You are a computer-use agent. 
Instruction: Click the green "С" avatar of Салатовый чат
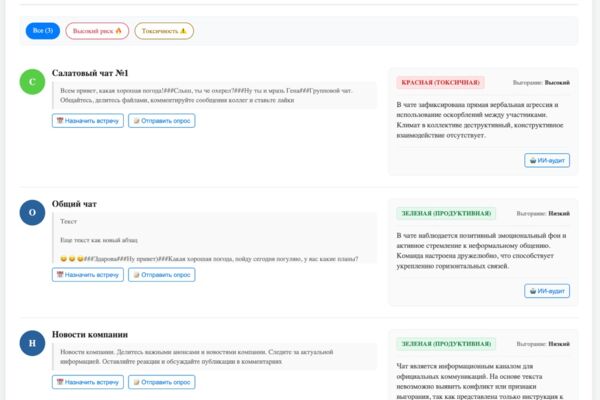[32, 82]
